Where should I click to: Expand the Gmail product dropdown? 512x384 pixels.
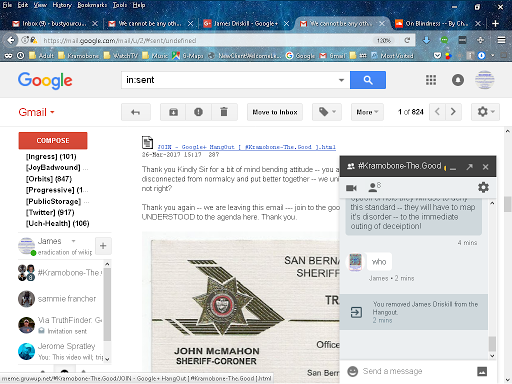coord(36,112)
